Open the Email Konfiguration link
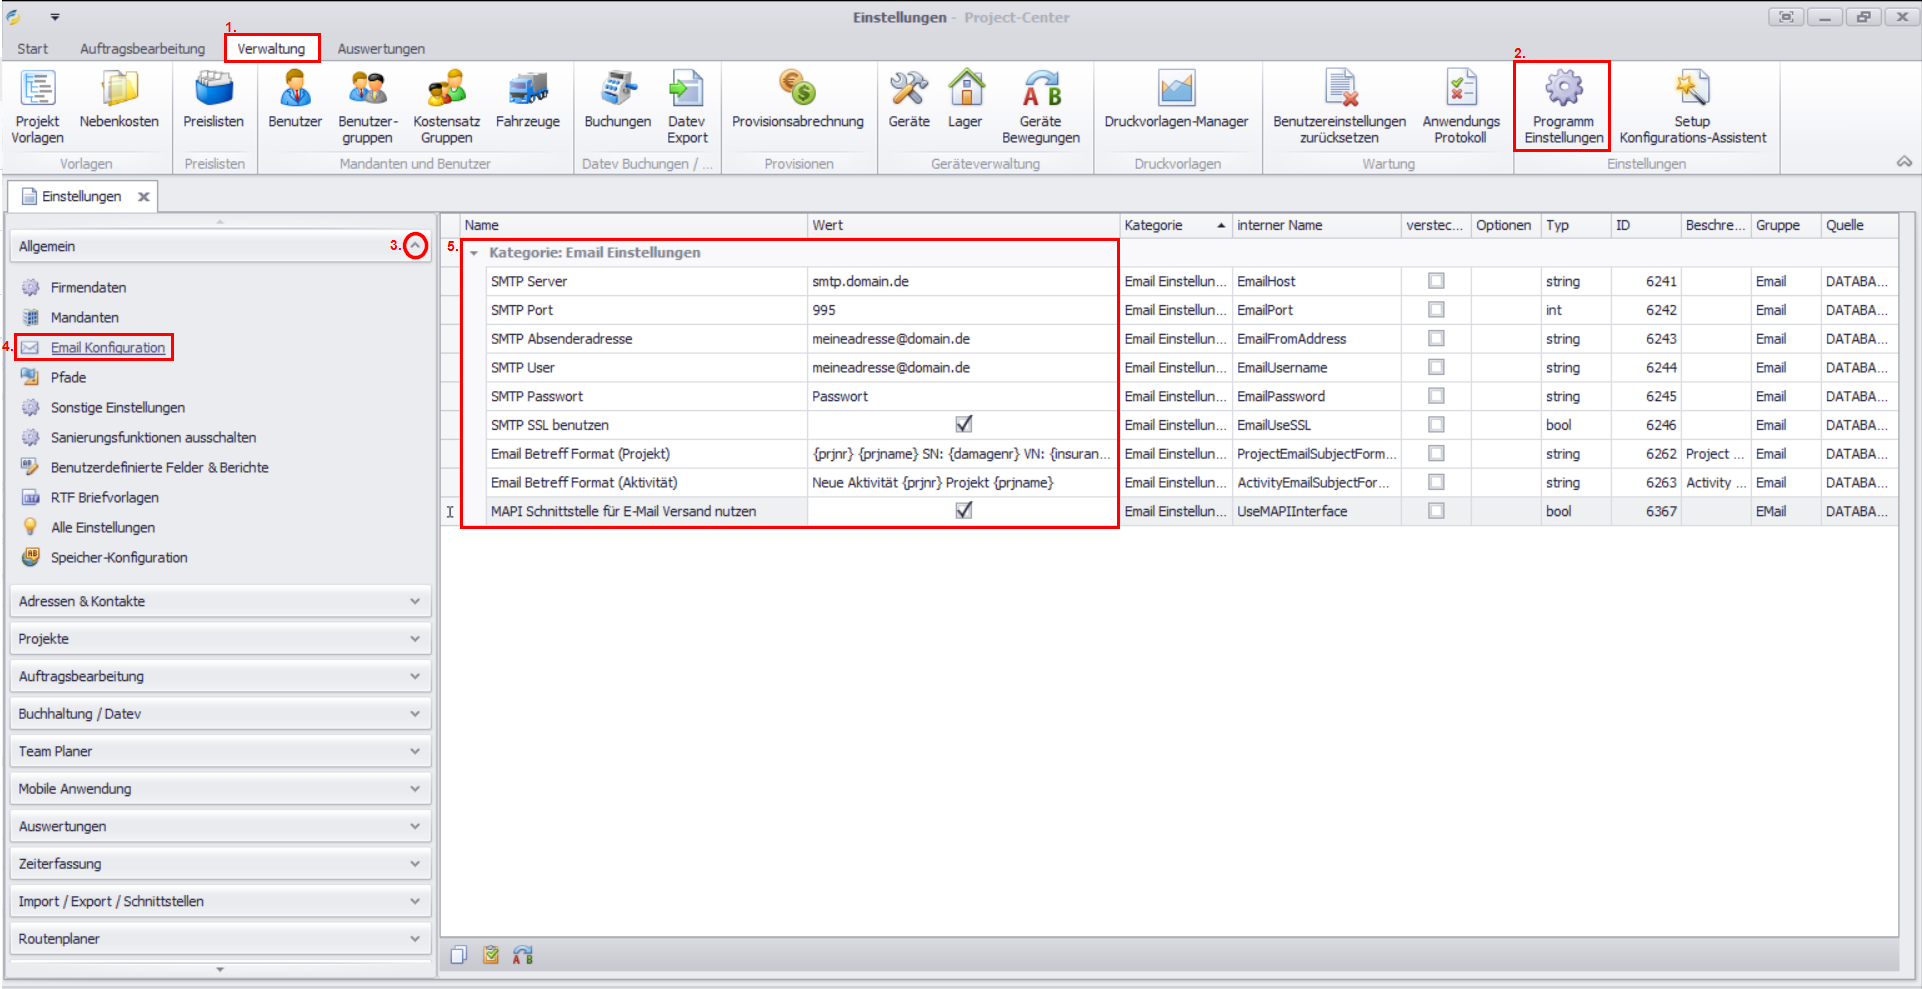Viewport: 1922px width, 989px height. click(108, 348)
